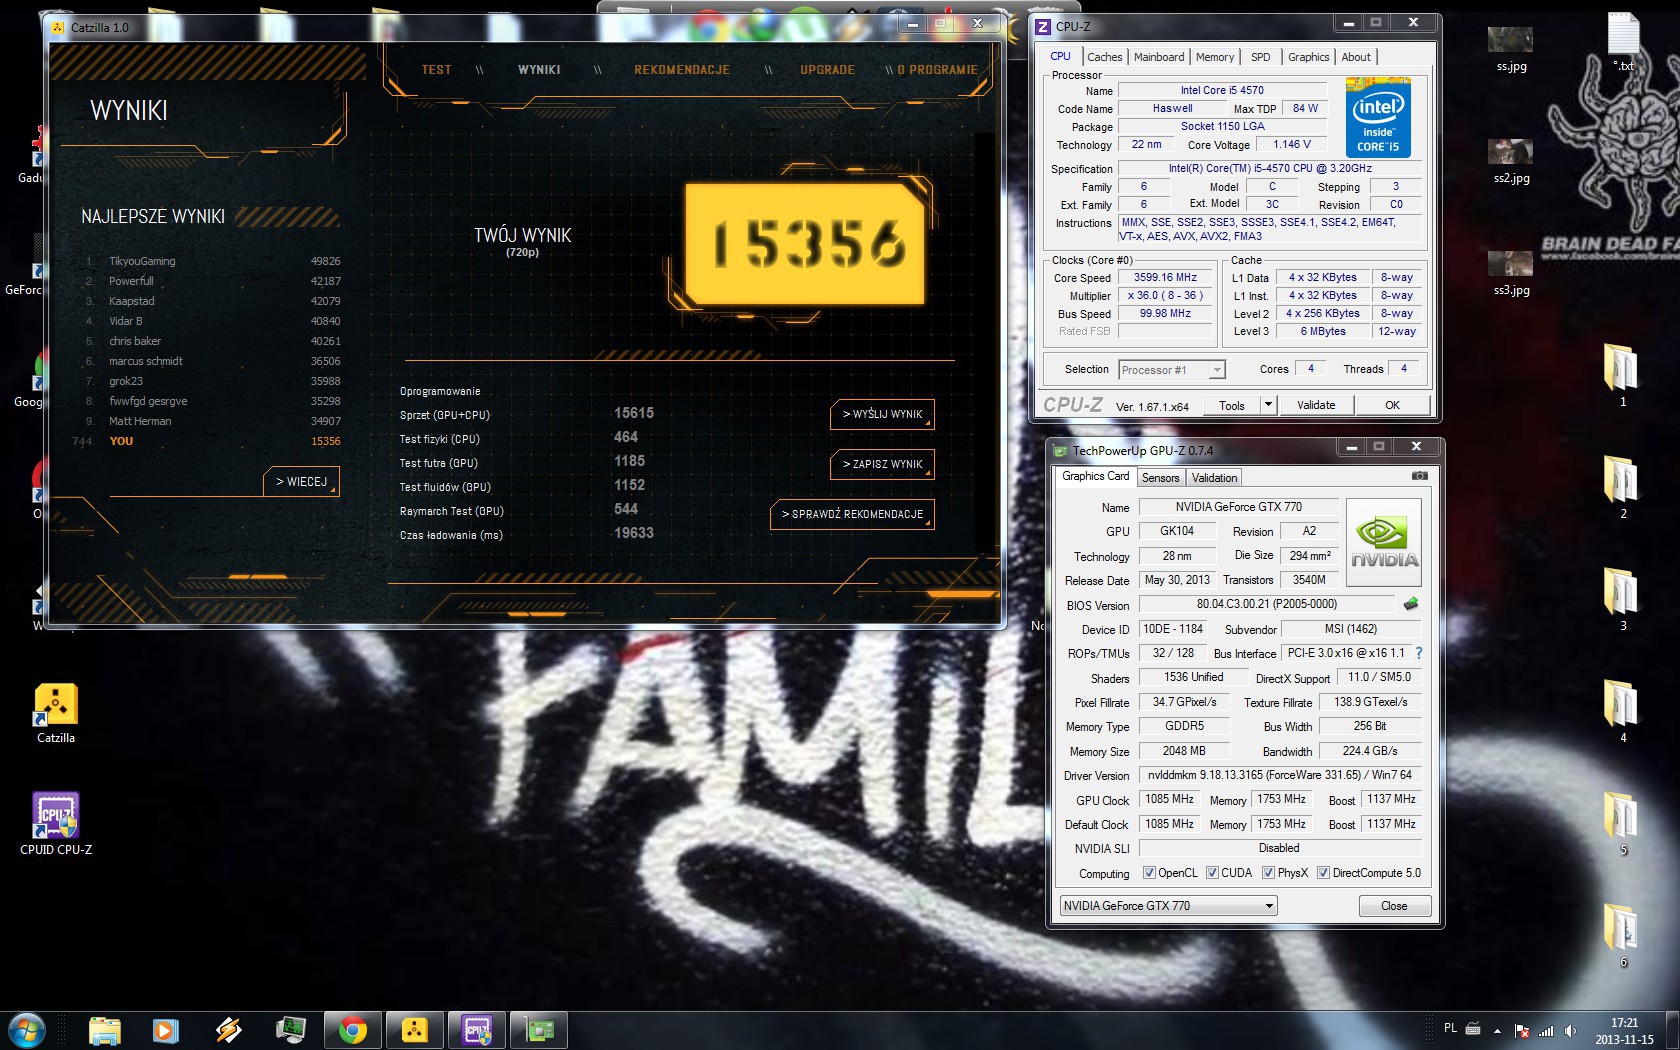Switch to CPU-Z in the taskbar

(476, 1030)
